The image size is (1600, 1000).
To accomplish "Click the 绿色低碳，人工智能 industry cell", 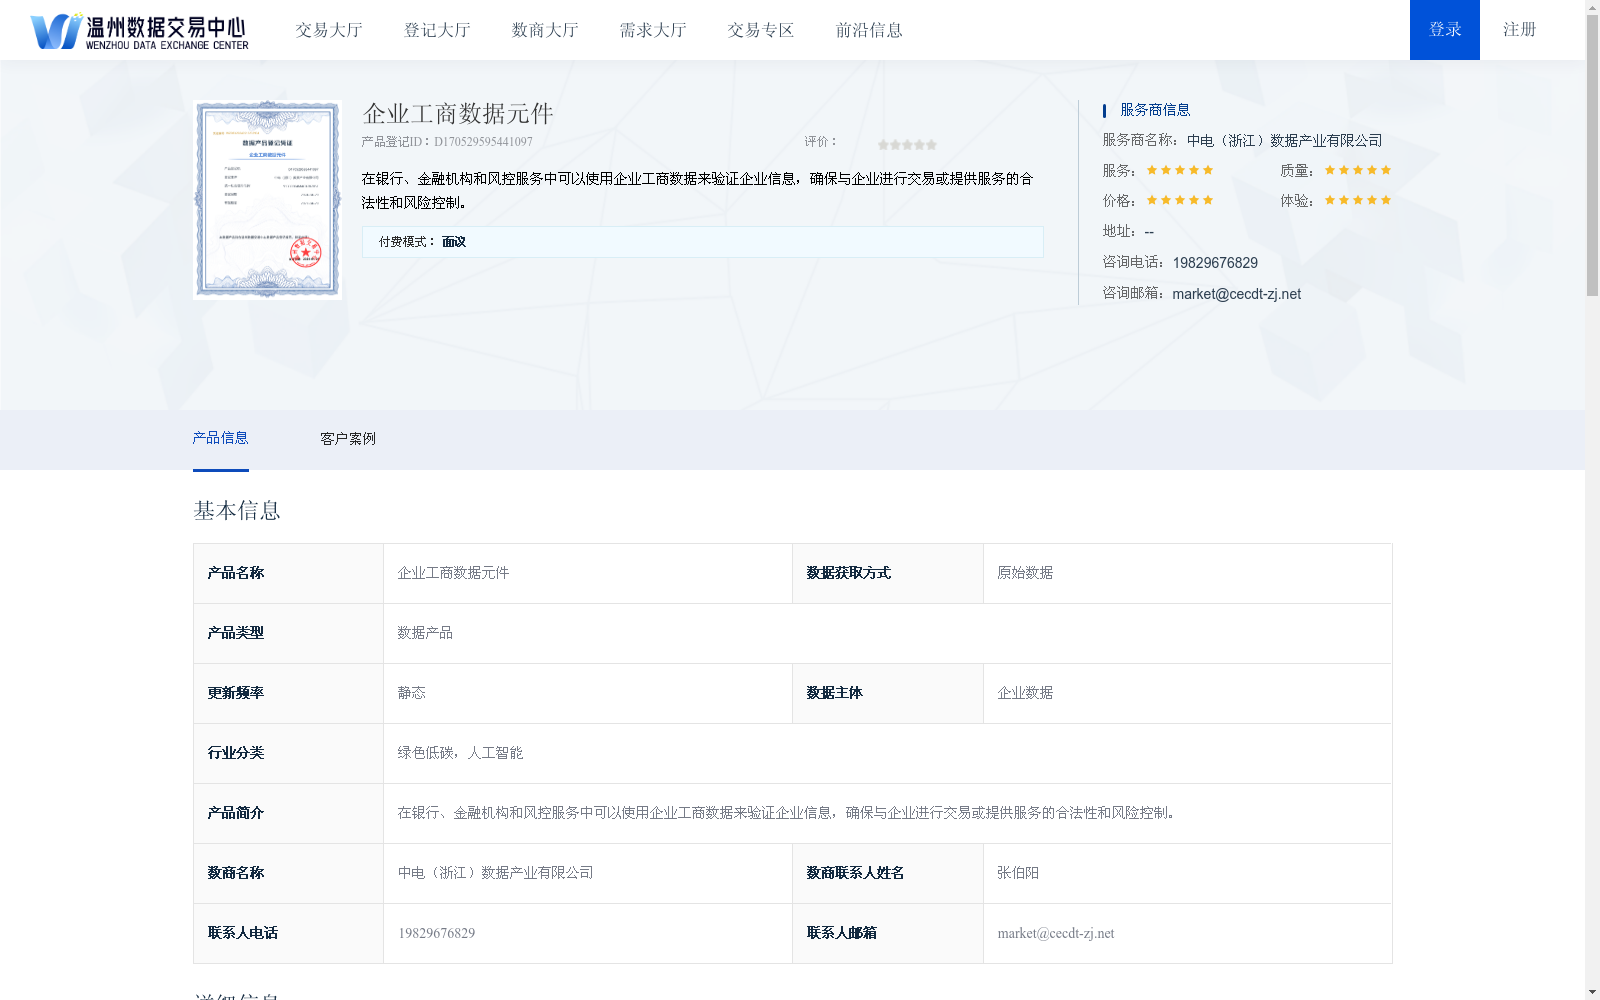I will click(x=887, y=753).
